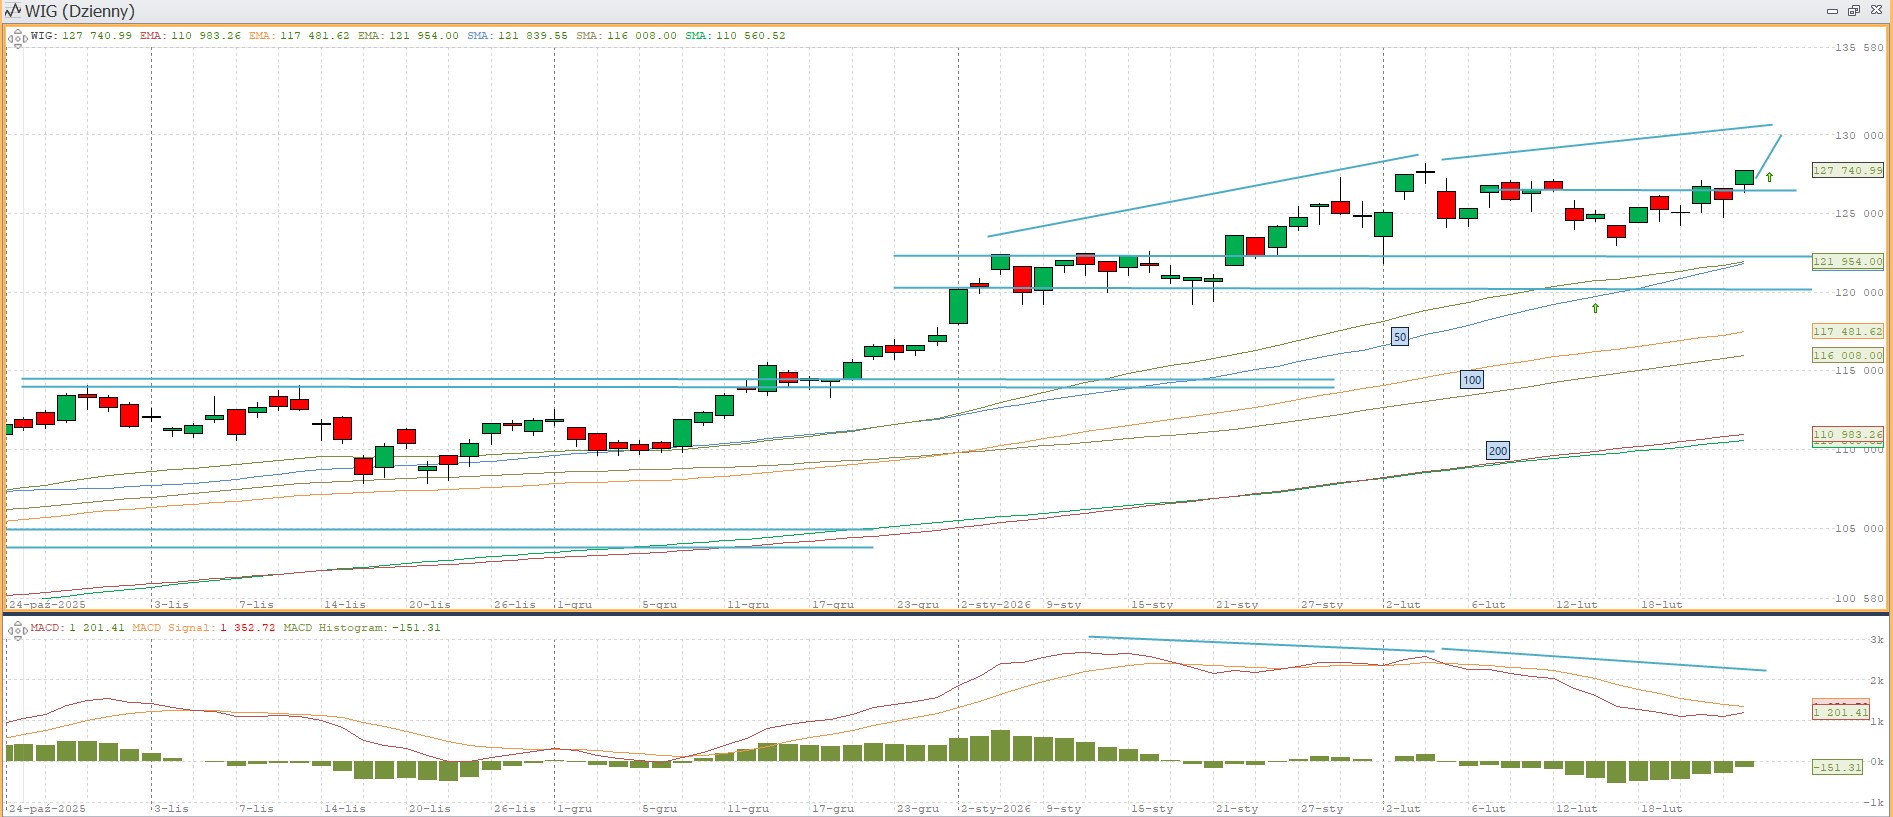The image size is (1893, 817).
Task: Click the 127 740.99 price tag on the right axis
Action: 1847,170
